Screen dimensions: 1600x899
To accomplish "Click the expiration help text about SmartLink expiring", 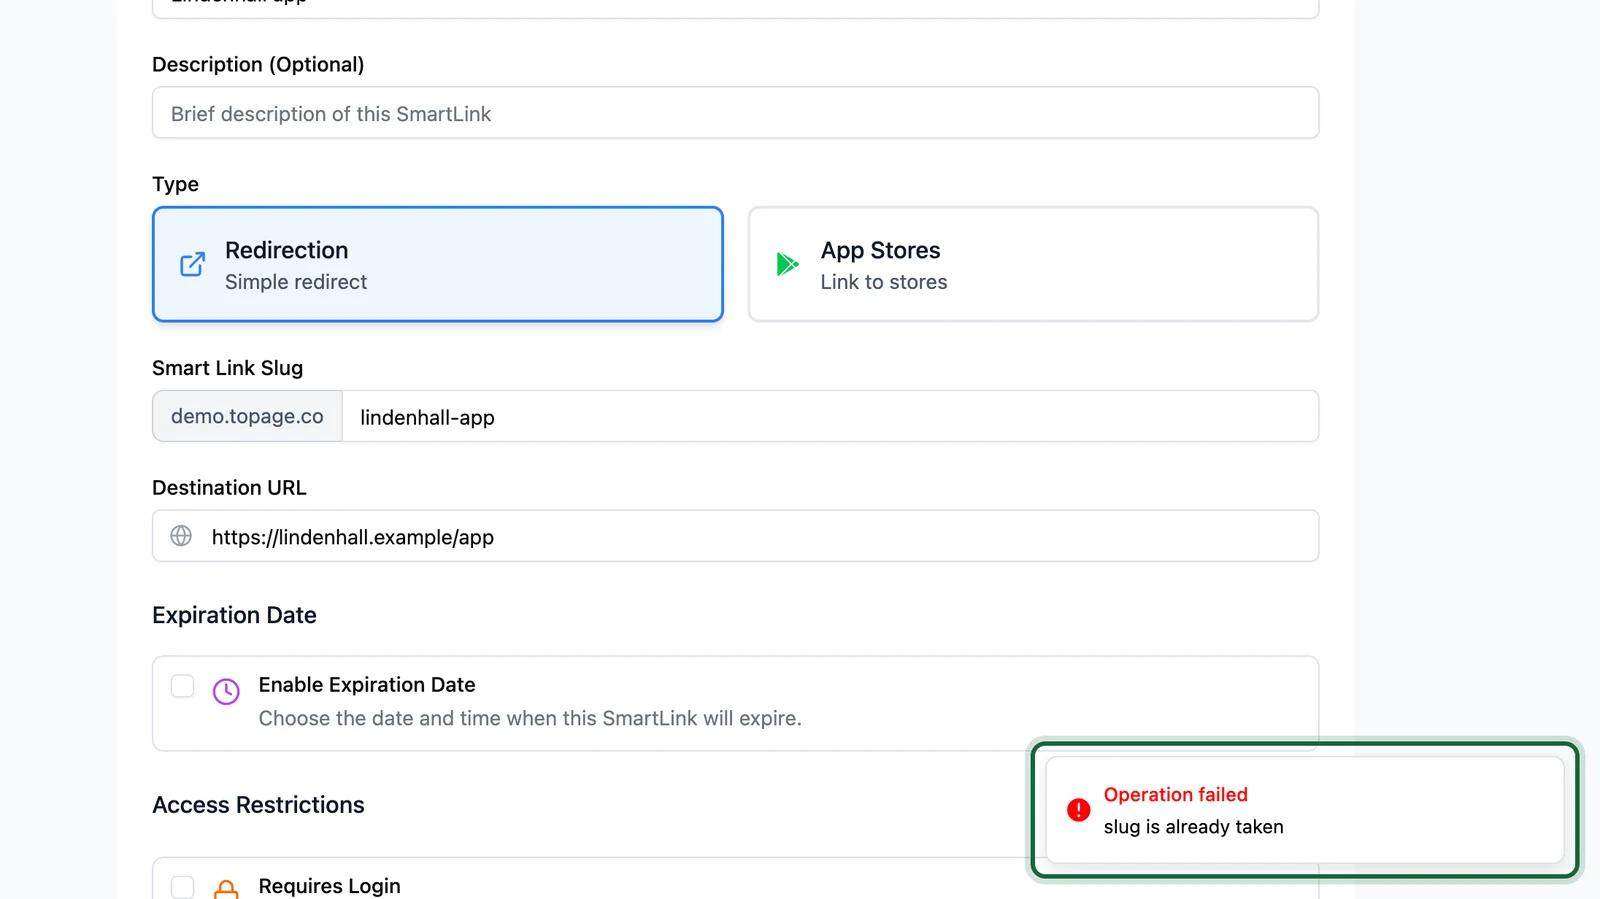I will pos(530,718).
